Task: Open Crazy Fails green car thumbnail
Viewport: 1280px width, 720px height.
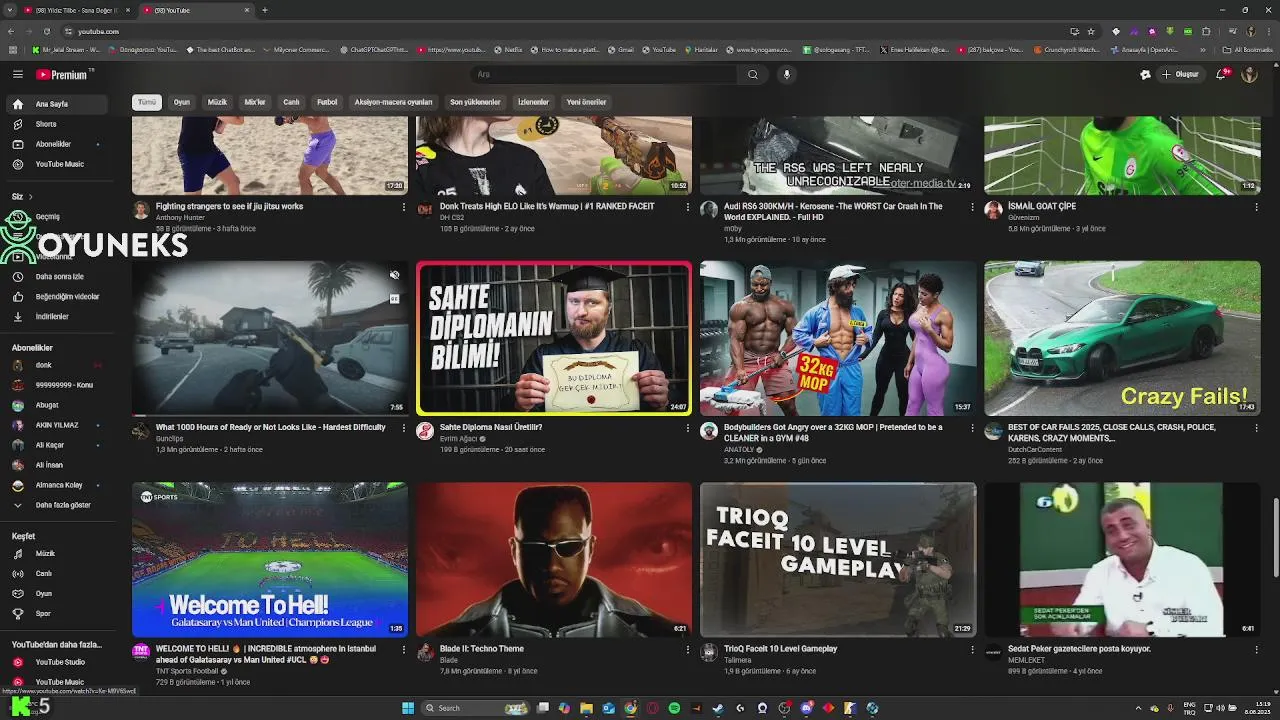Action: (x=1122, y=338)
